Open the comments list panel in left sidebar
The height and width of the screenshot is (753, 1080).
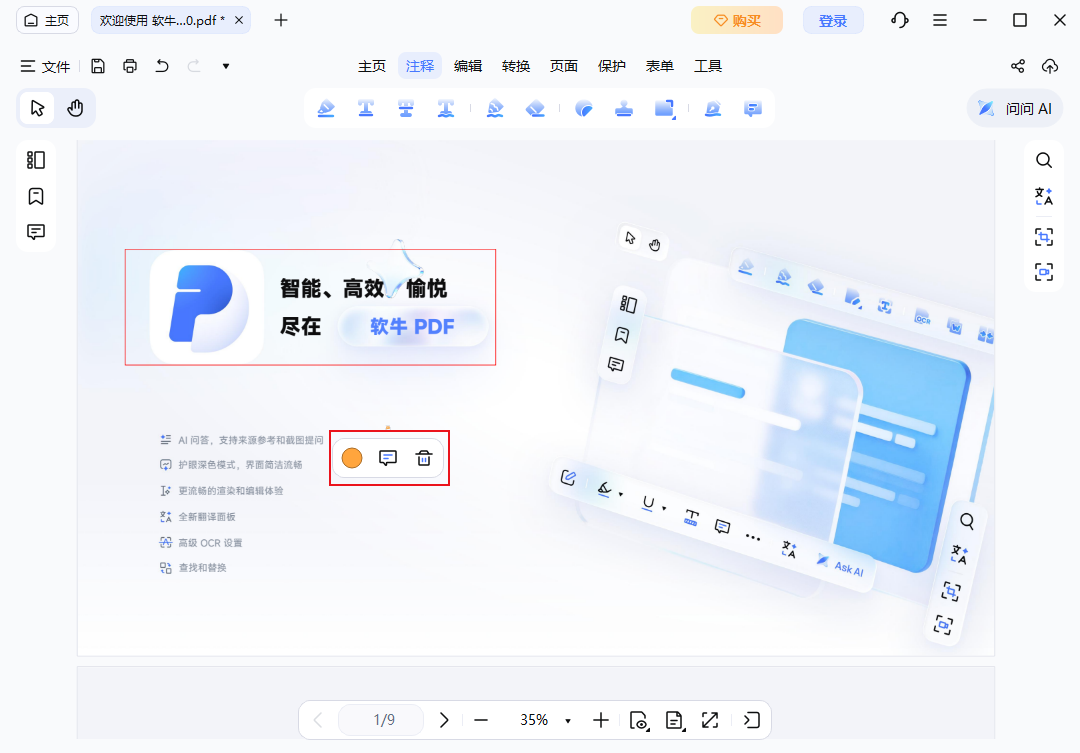[x=36, y=231]
